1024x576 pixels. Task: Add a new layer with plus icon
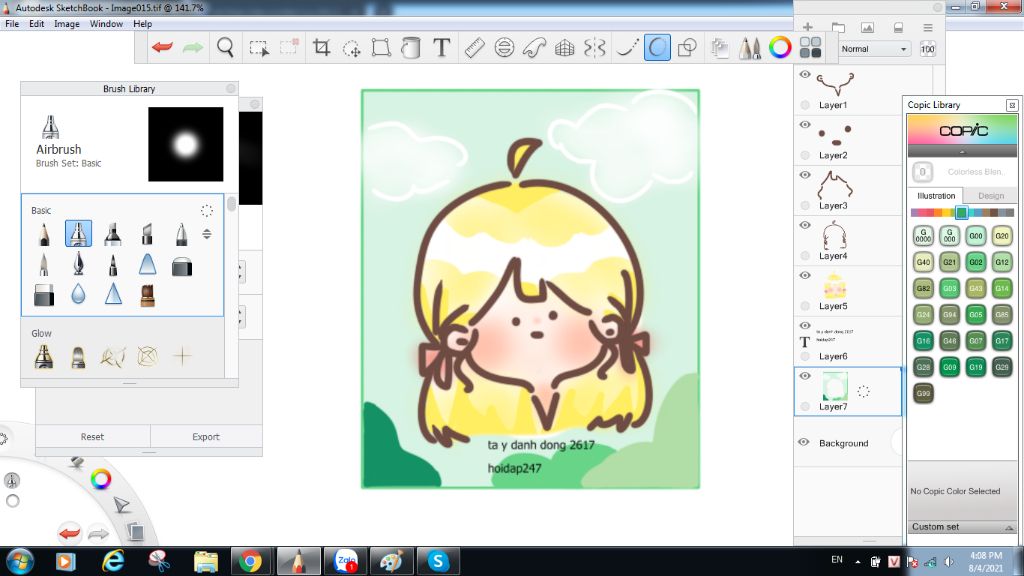(x=808, y=27)
